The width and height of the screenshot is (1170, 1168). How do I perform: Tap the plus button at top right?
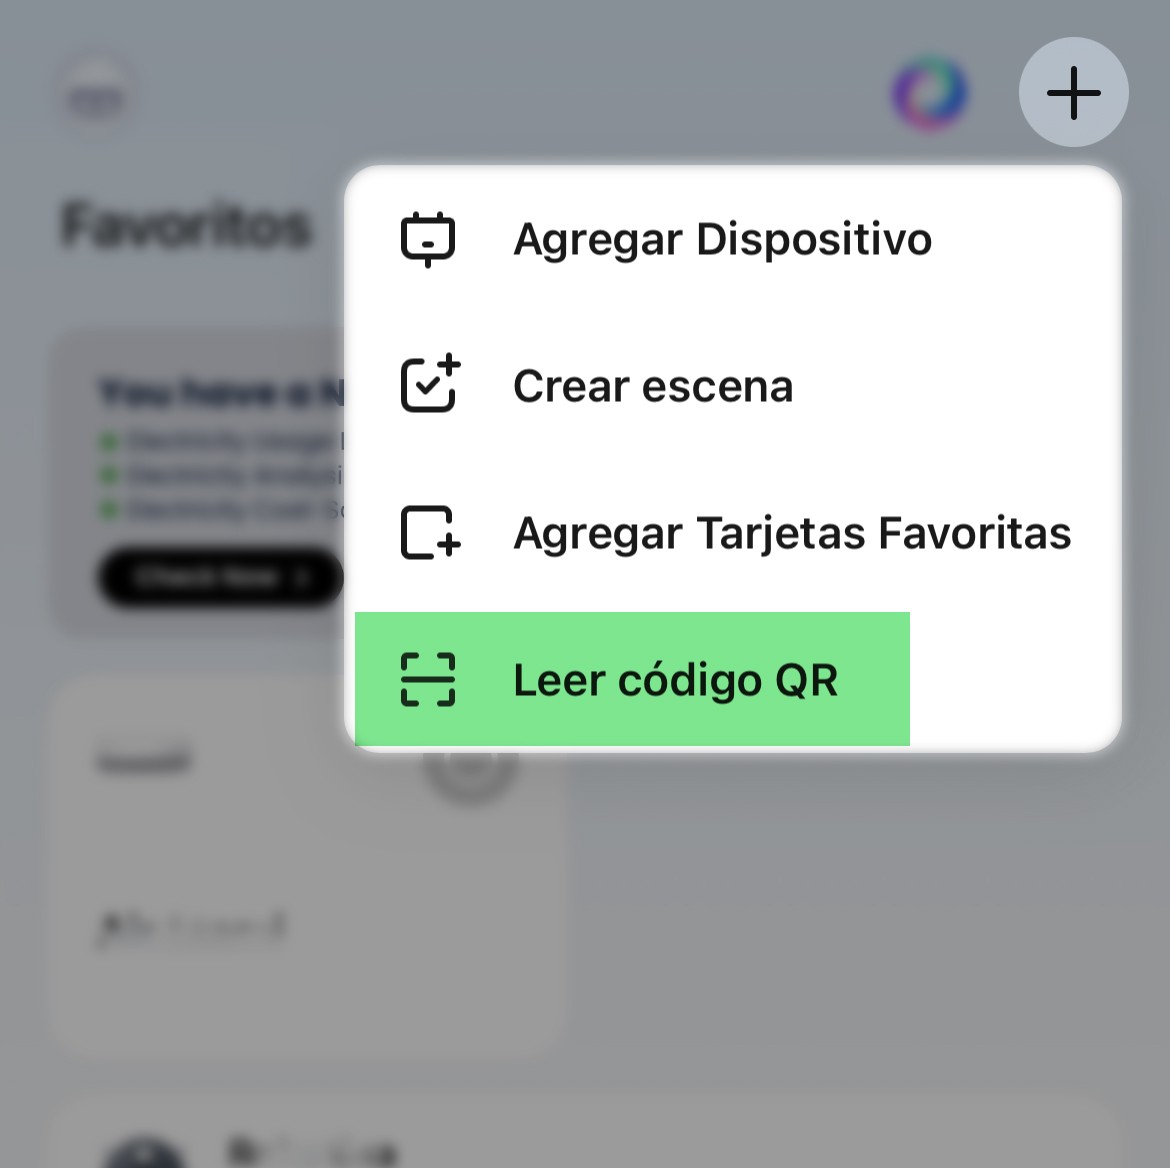click(x=1073, y=93)
